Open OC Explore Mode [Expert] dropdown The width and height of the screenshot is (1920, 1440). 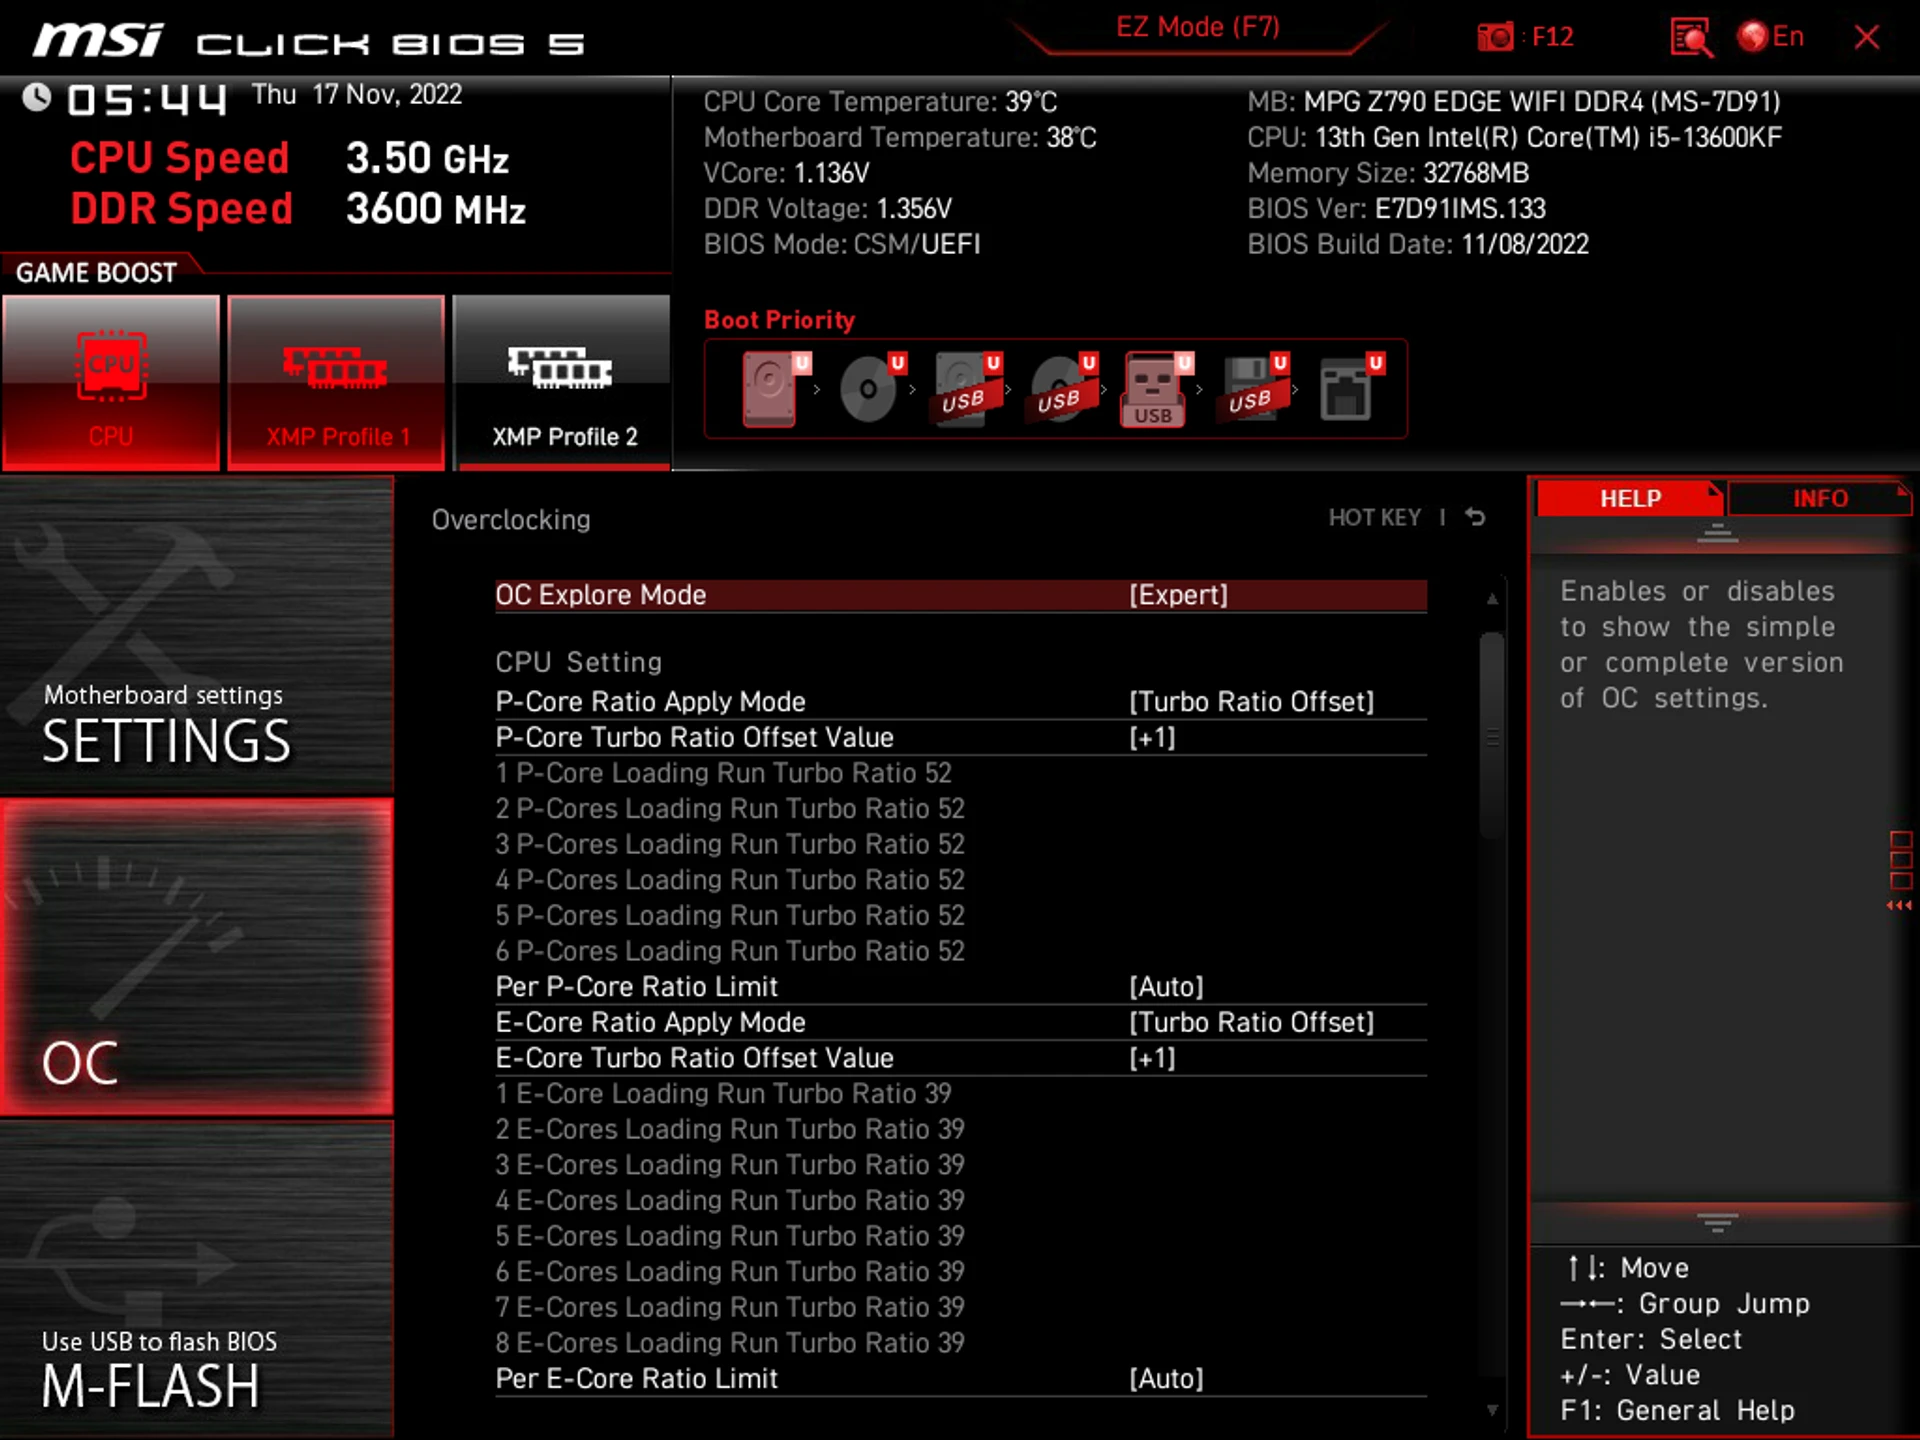(x=960, y=595)
